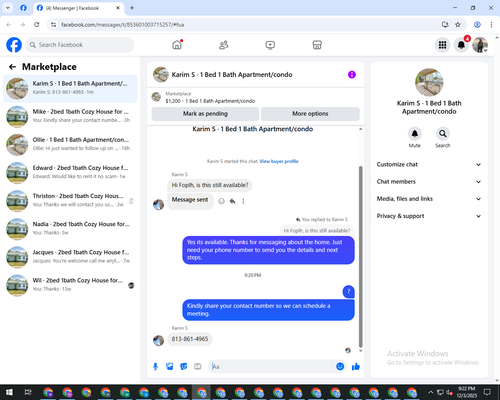Open the Facebook logo home link
Screen dimensions: 500x400
(x=14, y=45)
